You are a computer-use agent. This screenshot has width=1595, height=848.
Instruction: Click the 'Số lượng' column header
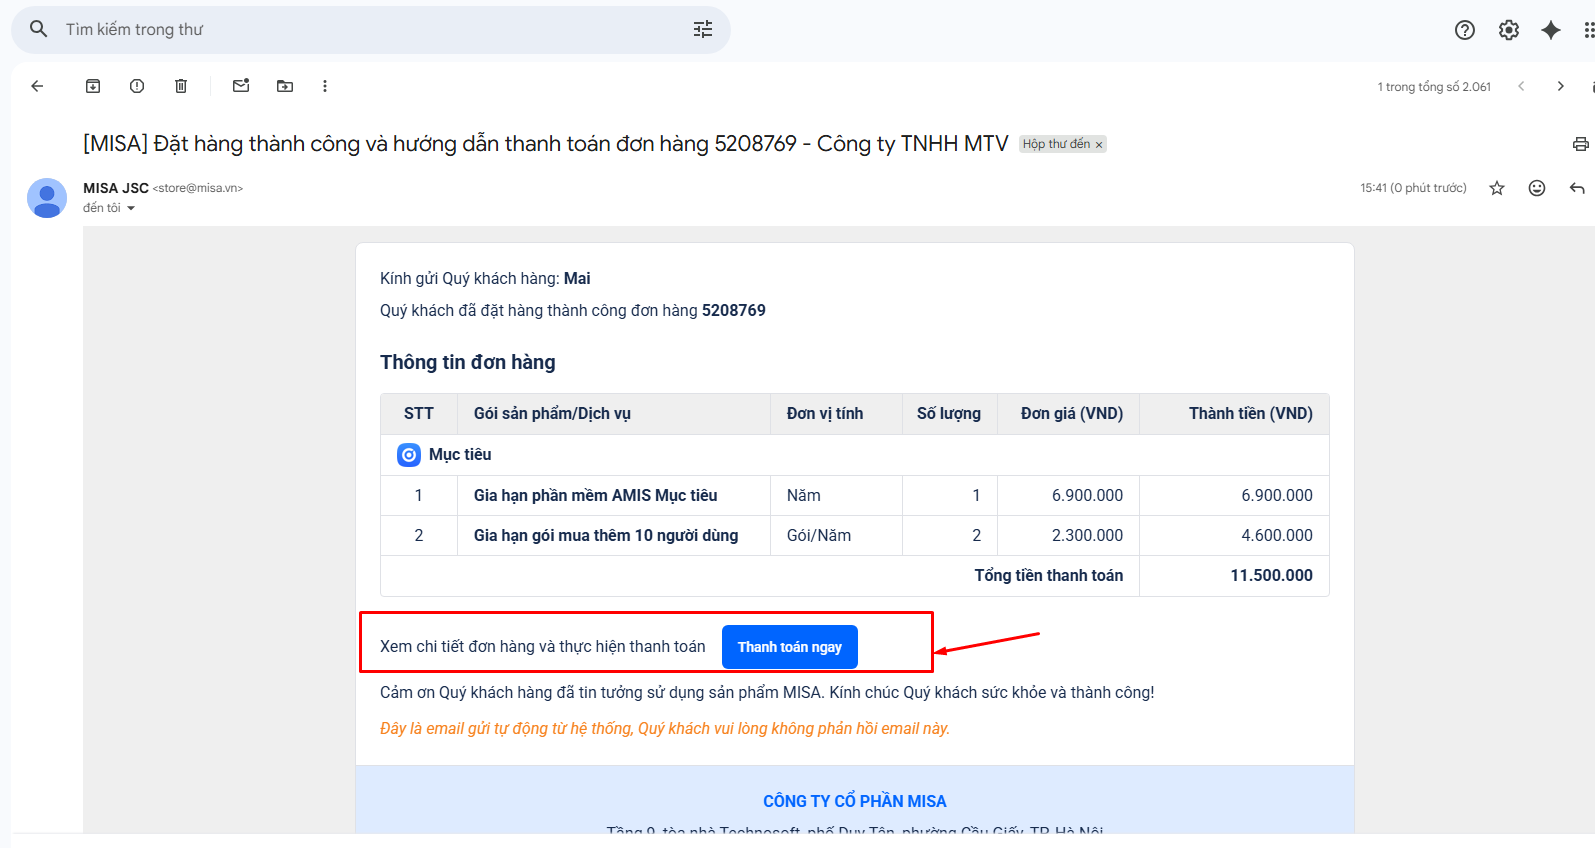[x=949, y=413]
